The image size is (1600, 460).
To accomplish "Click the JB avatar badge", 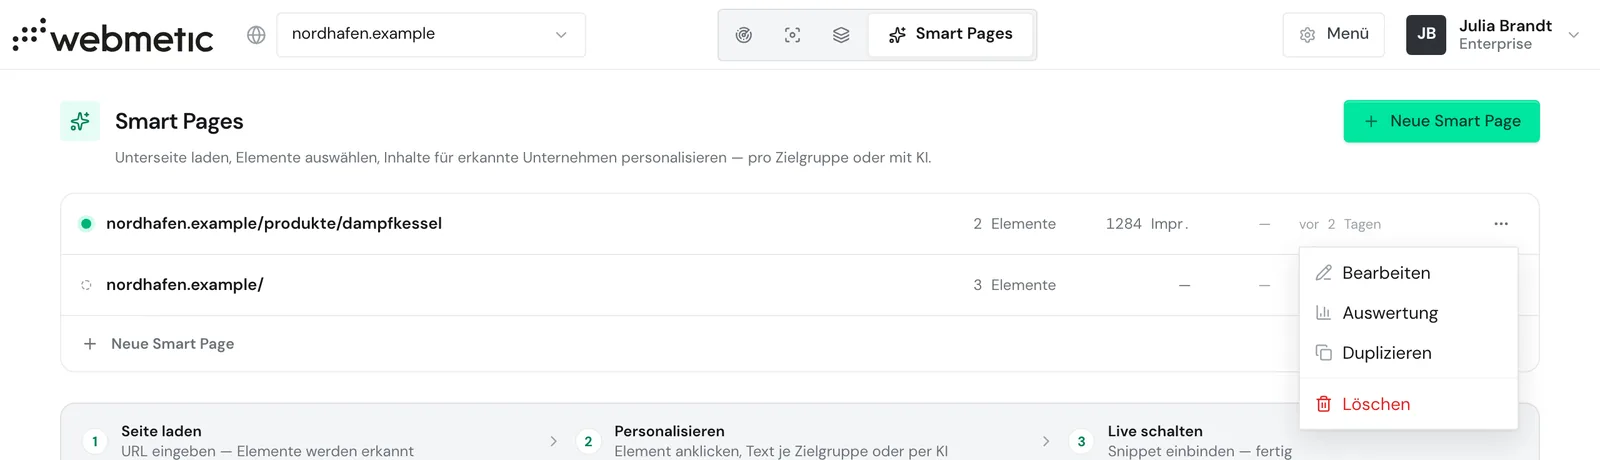I will pyautogui.click(x=1426, y=35).
